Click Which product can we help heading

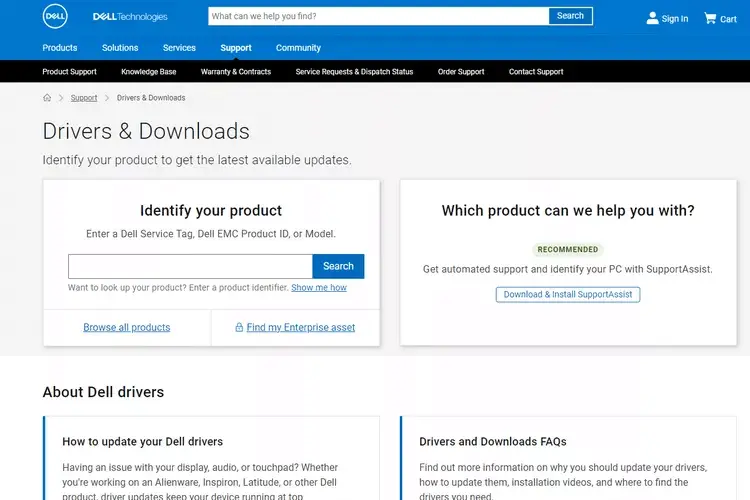click(x=568, y=211)
